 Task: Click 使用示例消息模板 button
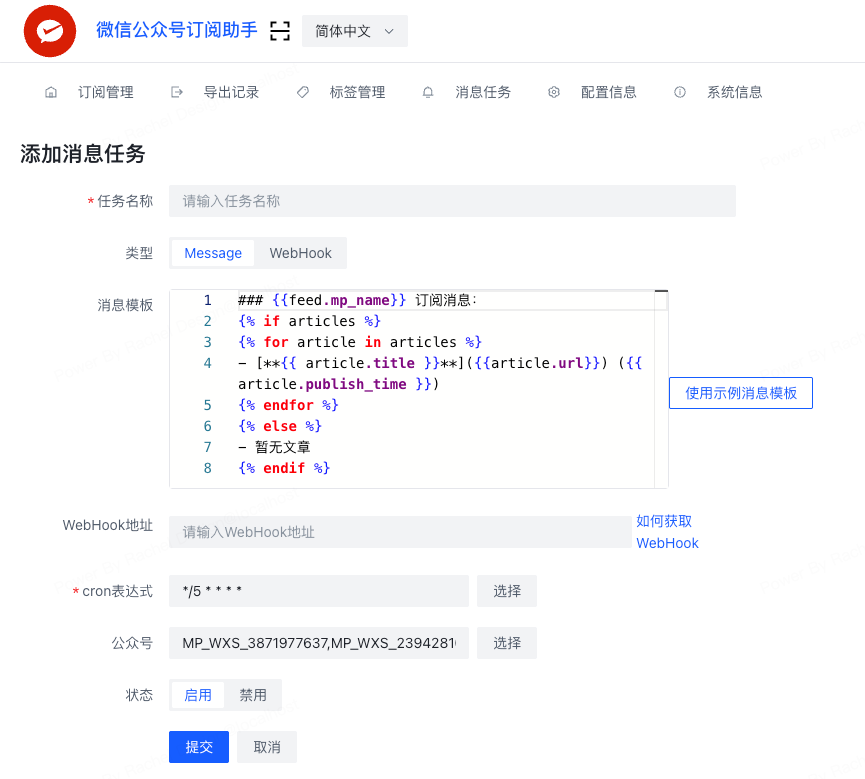(741, 393)
